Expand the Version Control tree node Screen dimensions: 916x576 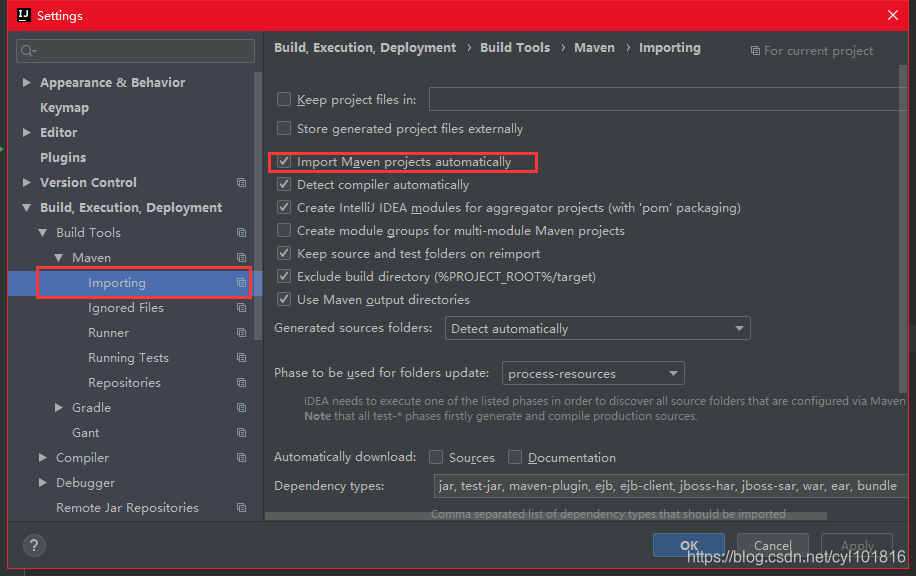tap(26, 183)
